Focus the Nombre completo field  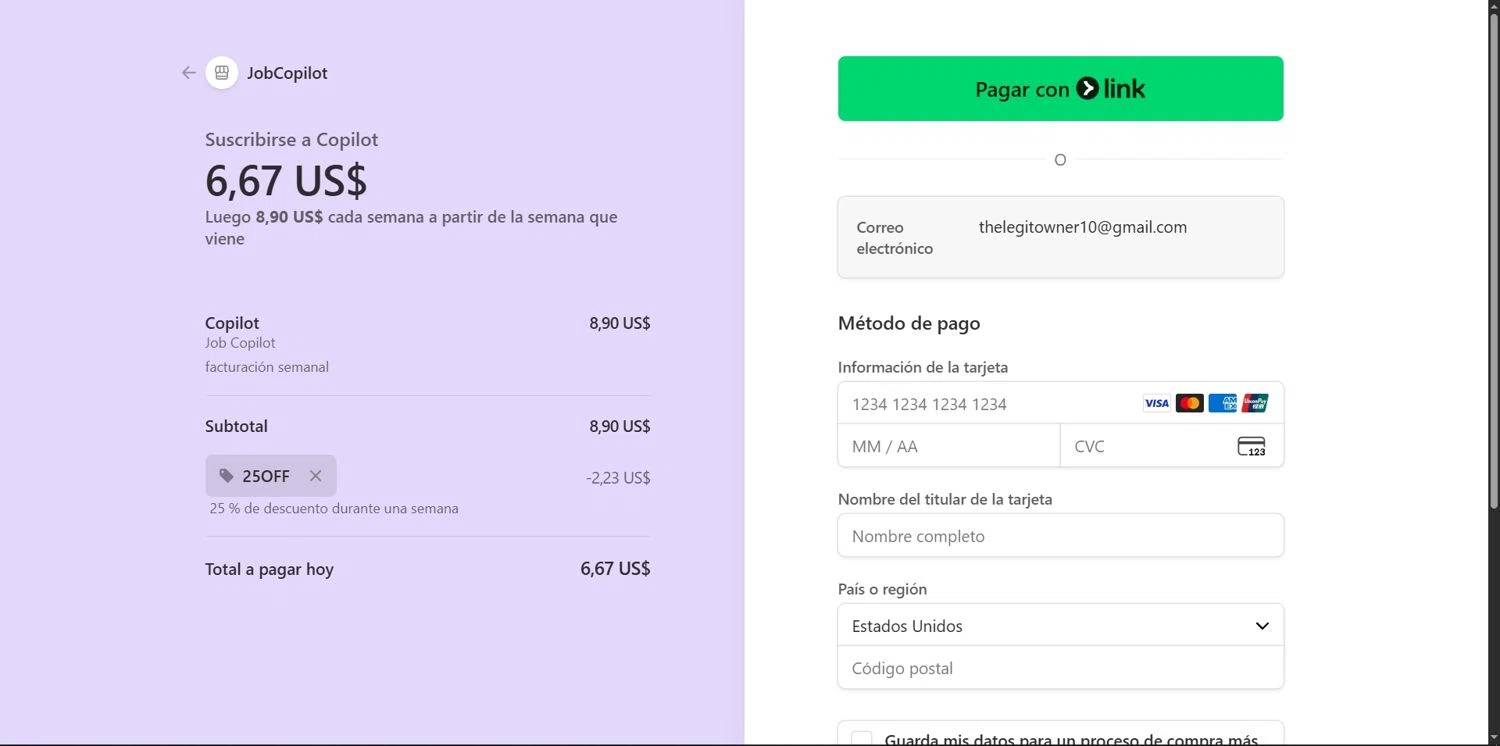coord(1060,536)
